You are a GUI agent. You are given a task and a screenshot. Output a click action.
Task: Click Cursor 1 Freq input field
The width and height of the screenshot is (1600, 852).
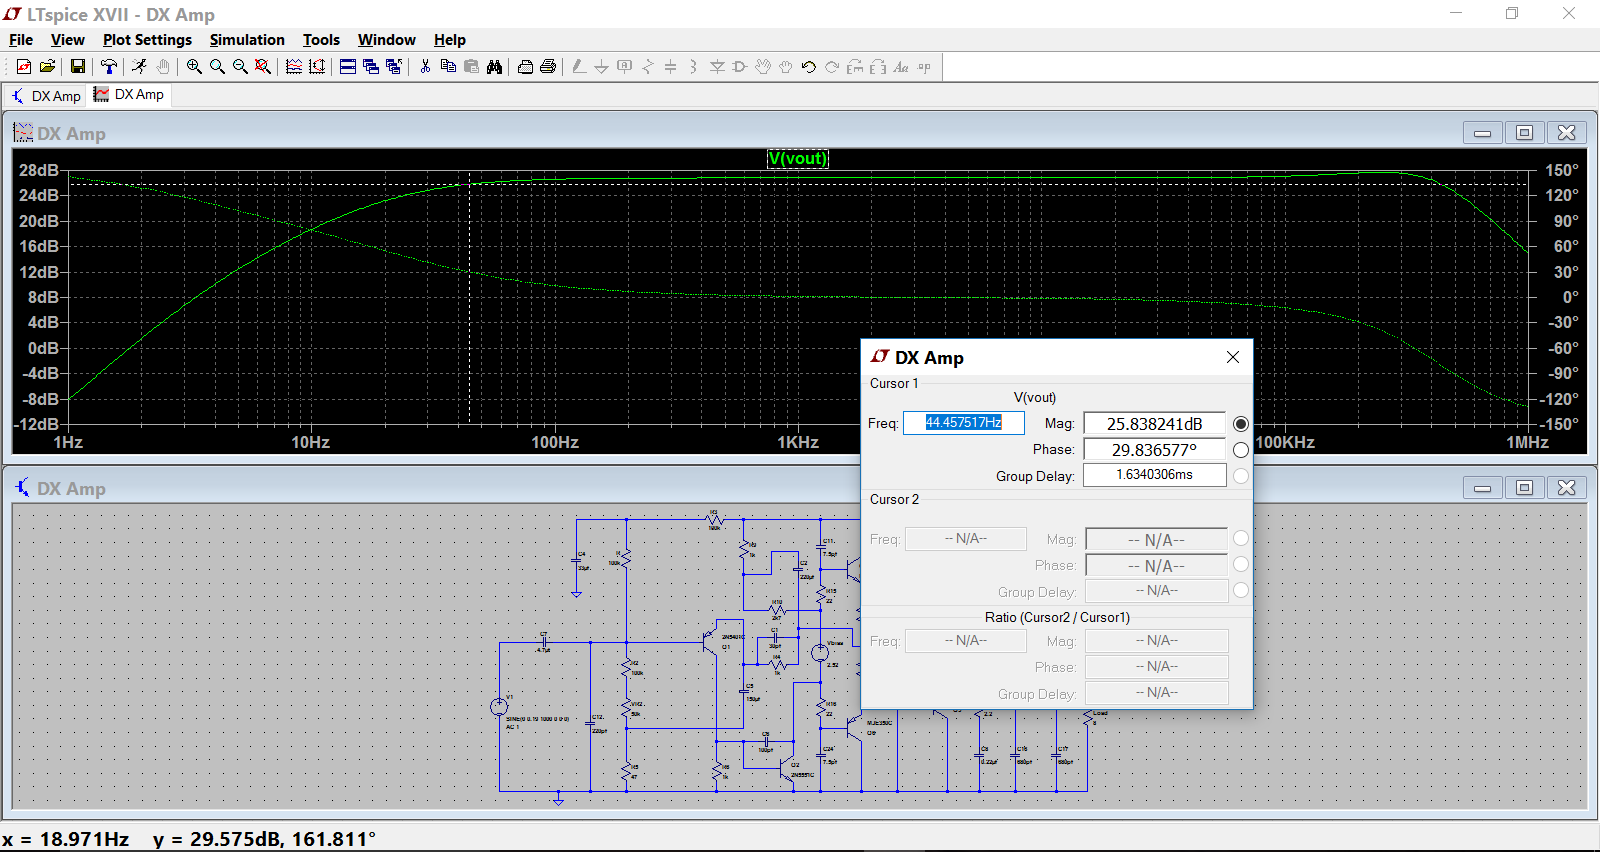pyautogui.click(x=964, y=423)
